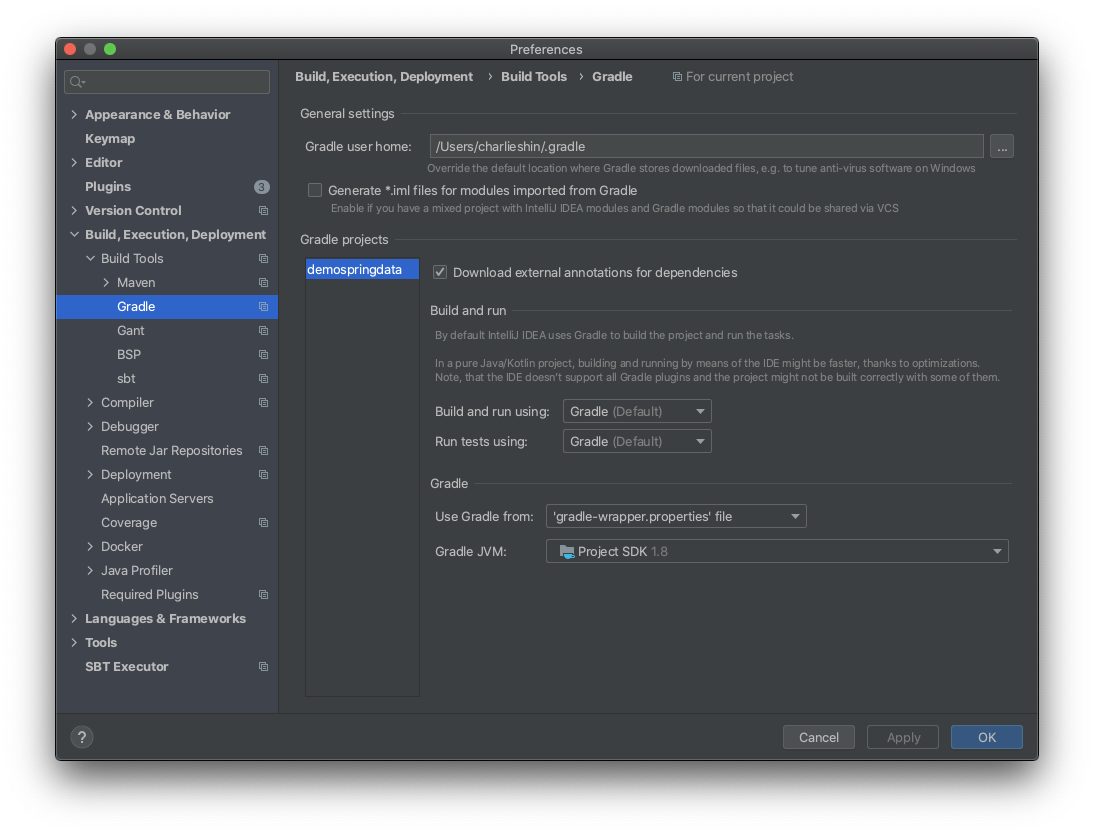Image resolution: width=1094 pixels, height=834 pixels.
Task: Uncheck "Download external annotations for dependencies"
Action: point(439,272)
